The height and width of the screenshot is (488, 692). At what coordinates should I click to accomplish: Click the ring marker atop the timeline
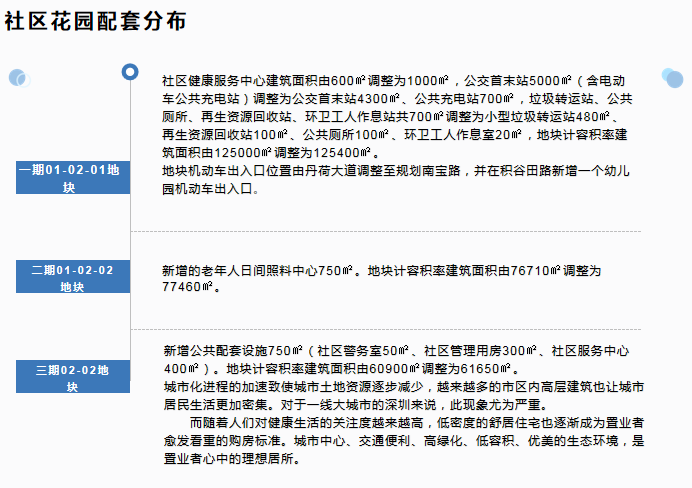[x=129, y=71]
